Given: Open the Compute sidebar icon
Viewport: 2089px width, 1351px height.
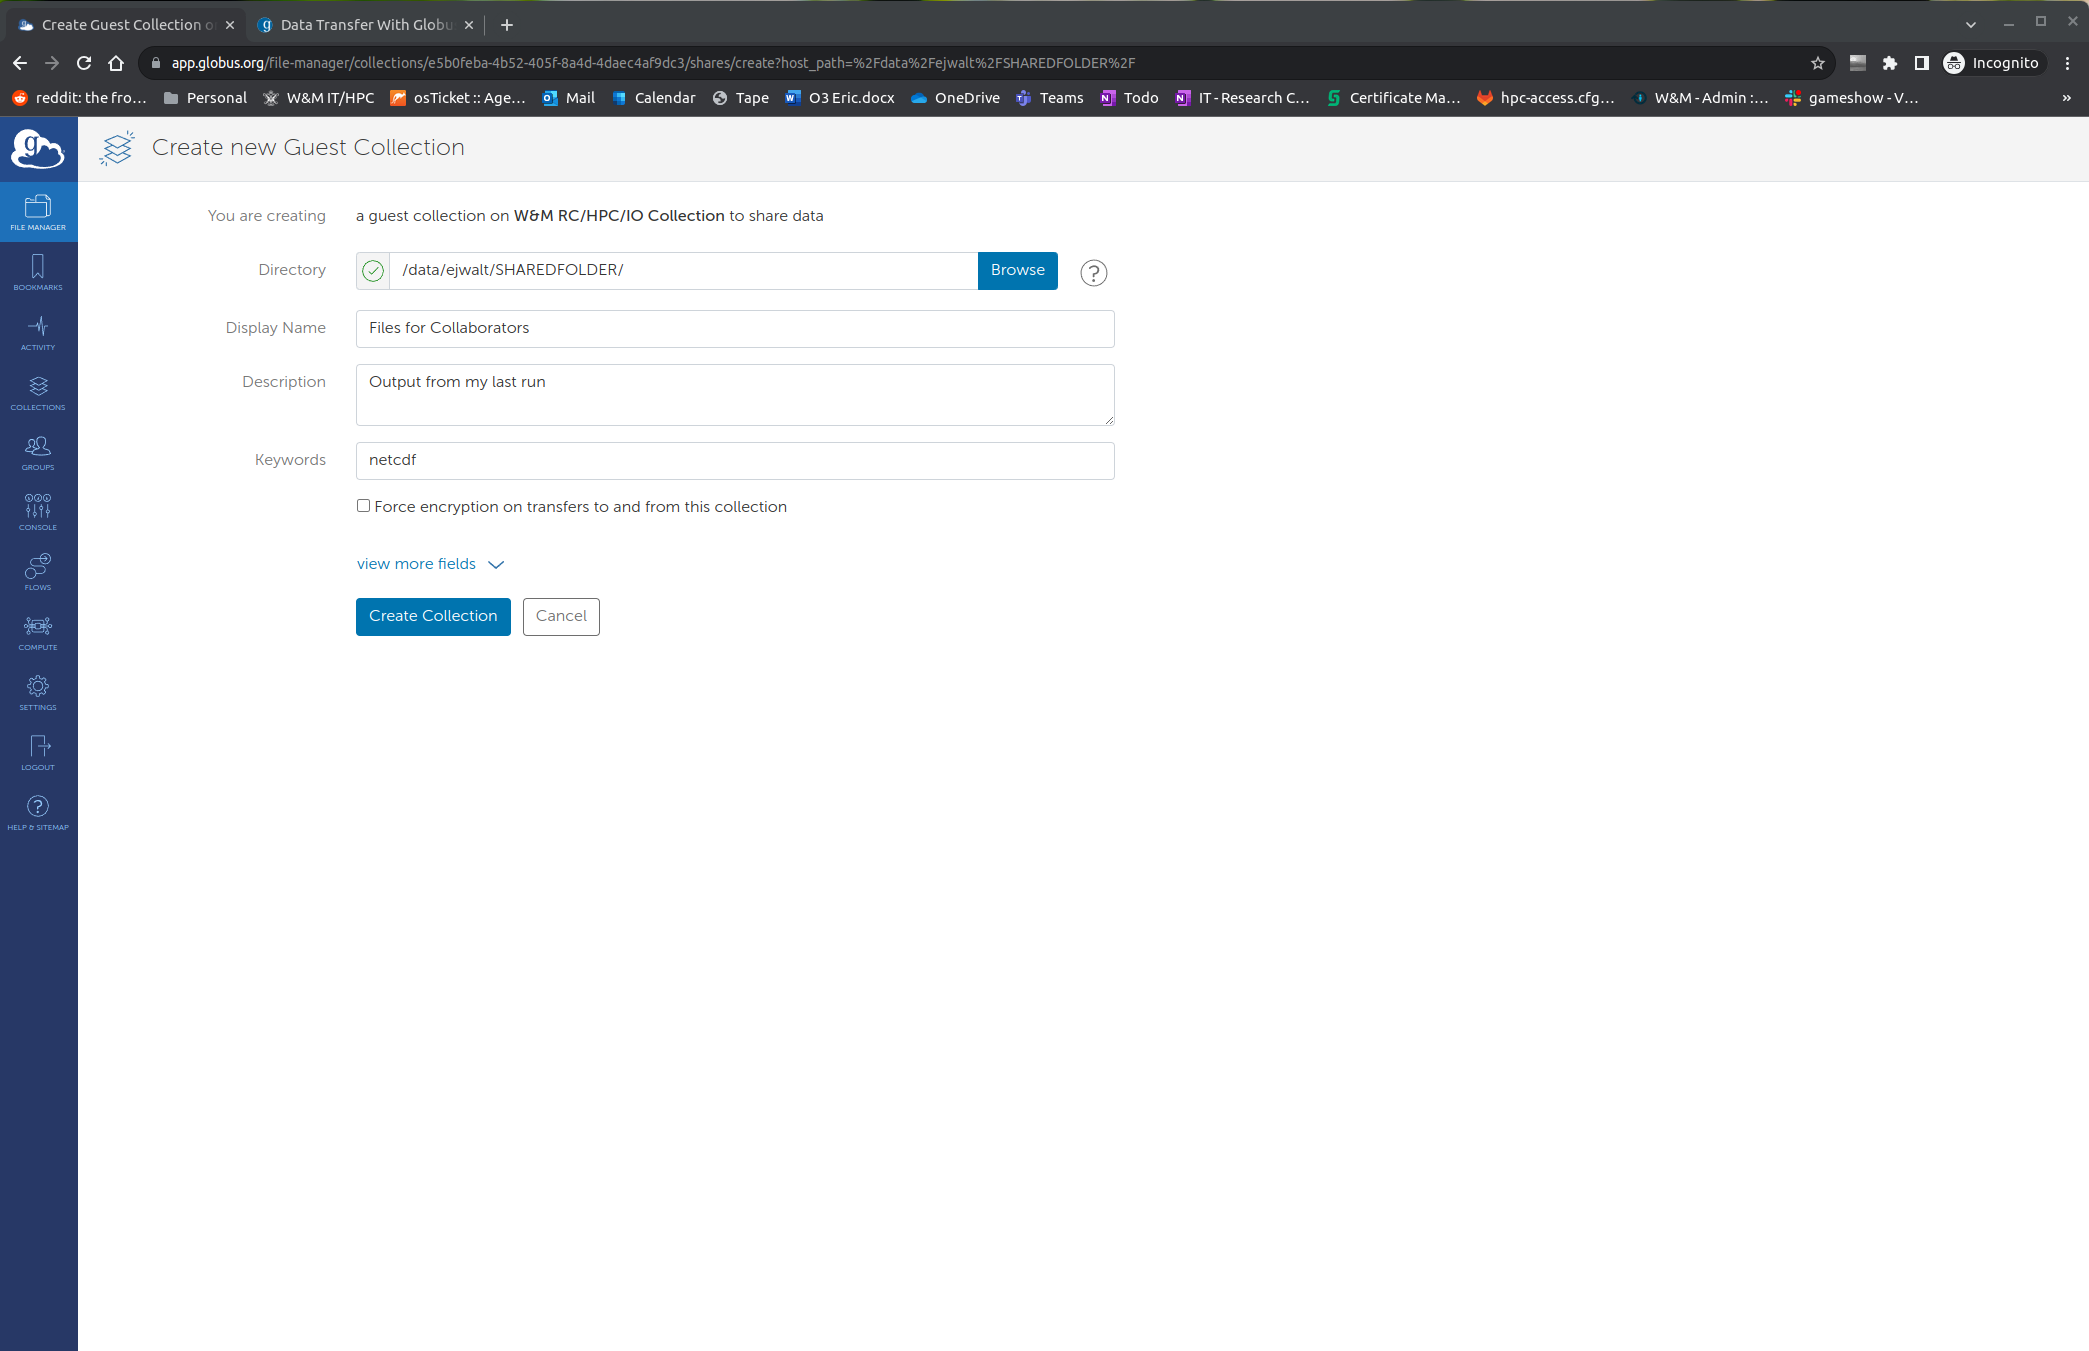Looking at the screenshot, I should [x=38, y=632].
